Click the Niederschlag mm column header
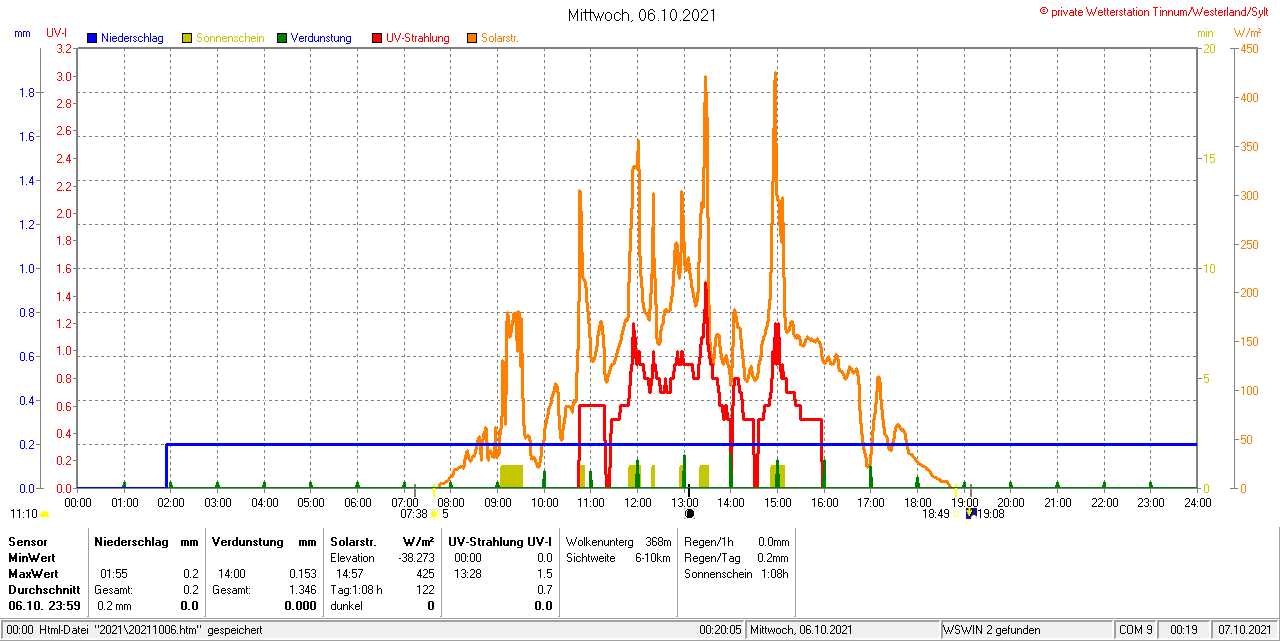This screenshot has width=1280, height=641. 147,541
